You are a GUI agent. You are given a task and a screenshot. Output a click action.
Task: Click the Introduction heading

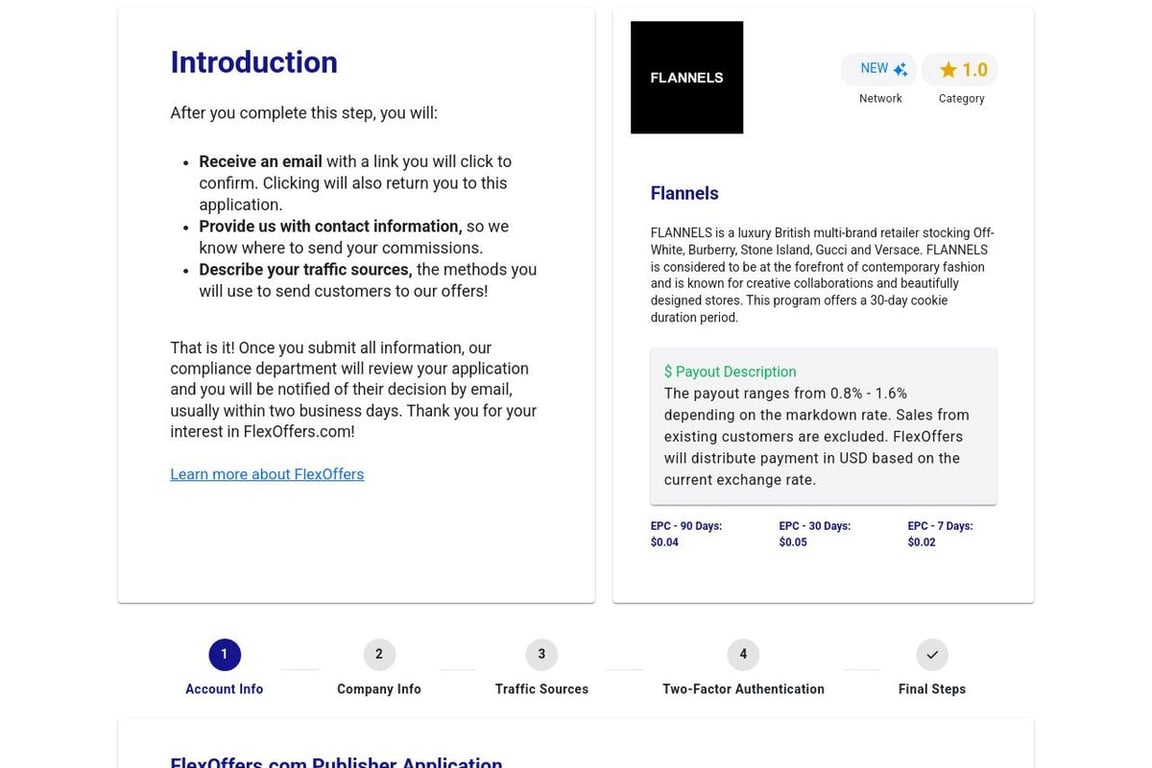tap(253, 62)
